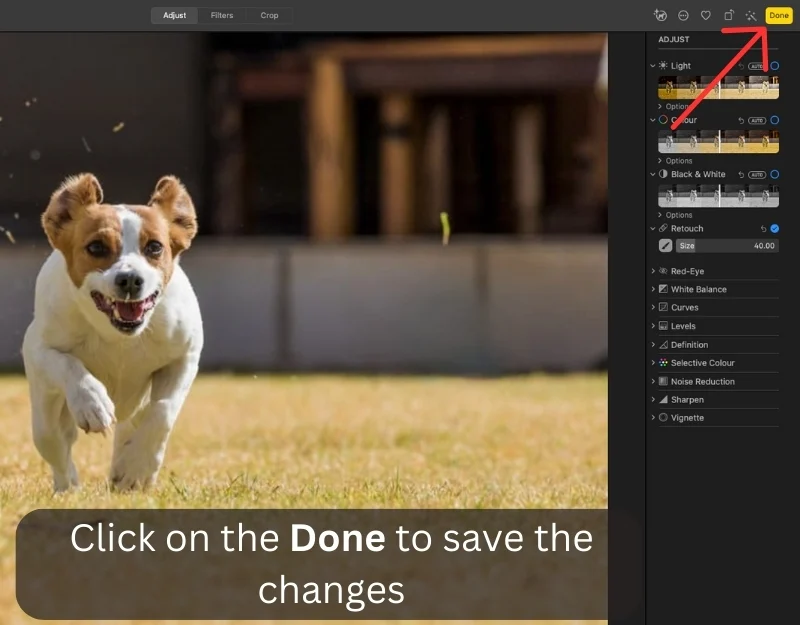Expand the Selective Colour section chevron
800x625 pixels.
[653, 363]
